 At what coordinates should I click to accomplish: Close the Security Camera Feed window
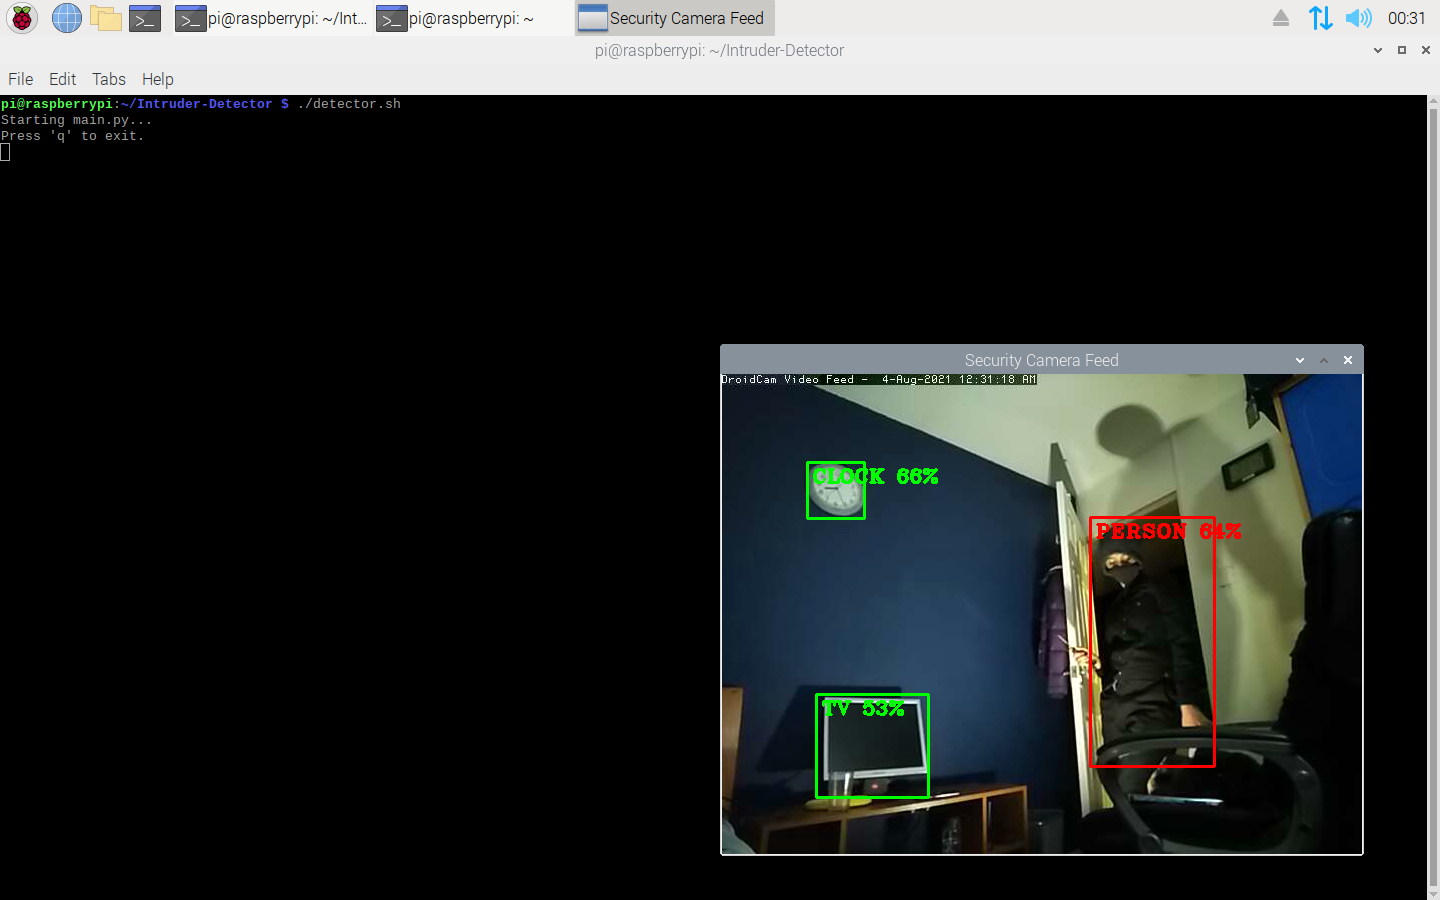point(1348,360)
